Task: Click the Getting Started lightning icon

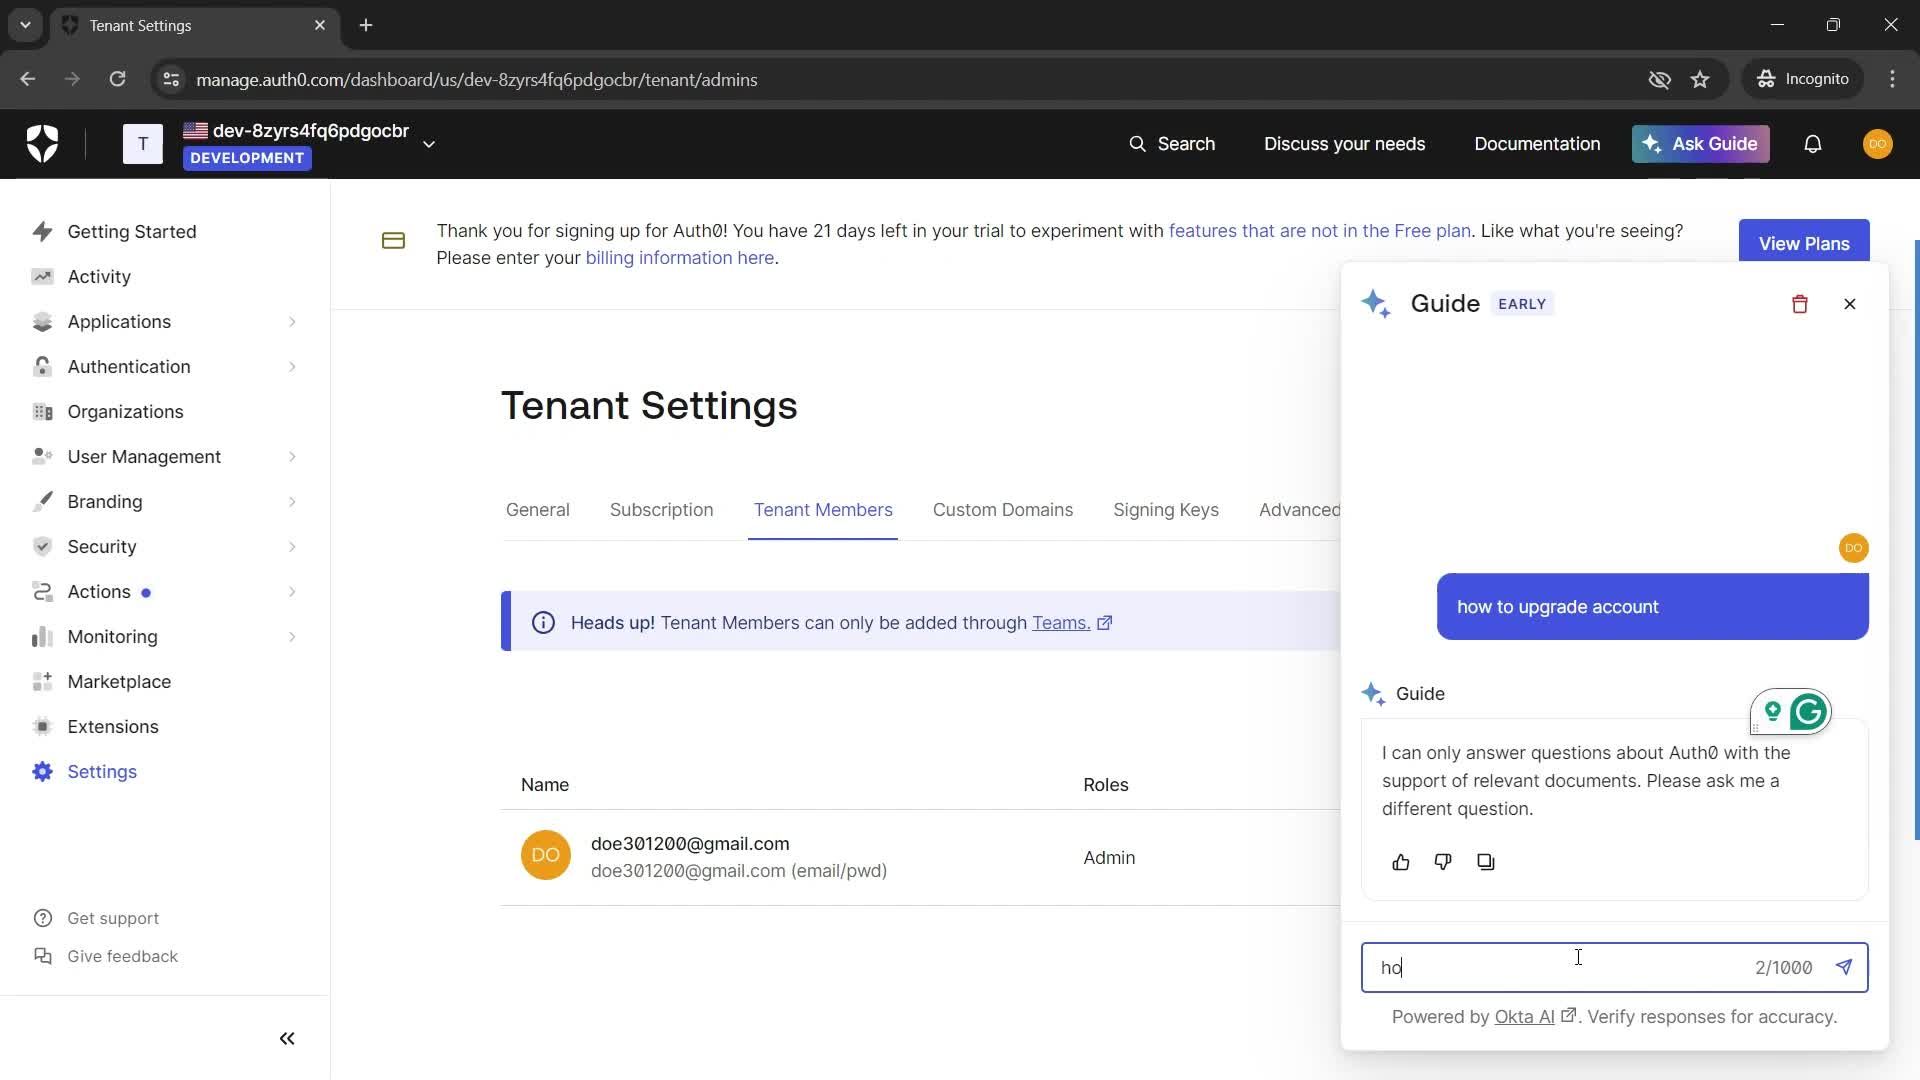Action: (x=42, y=231)
